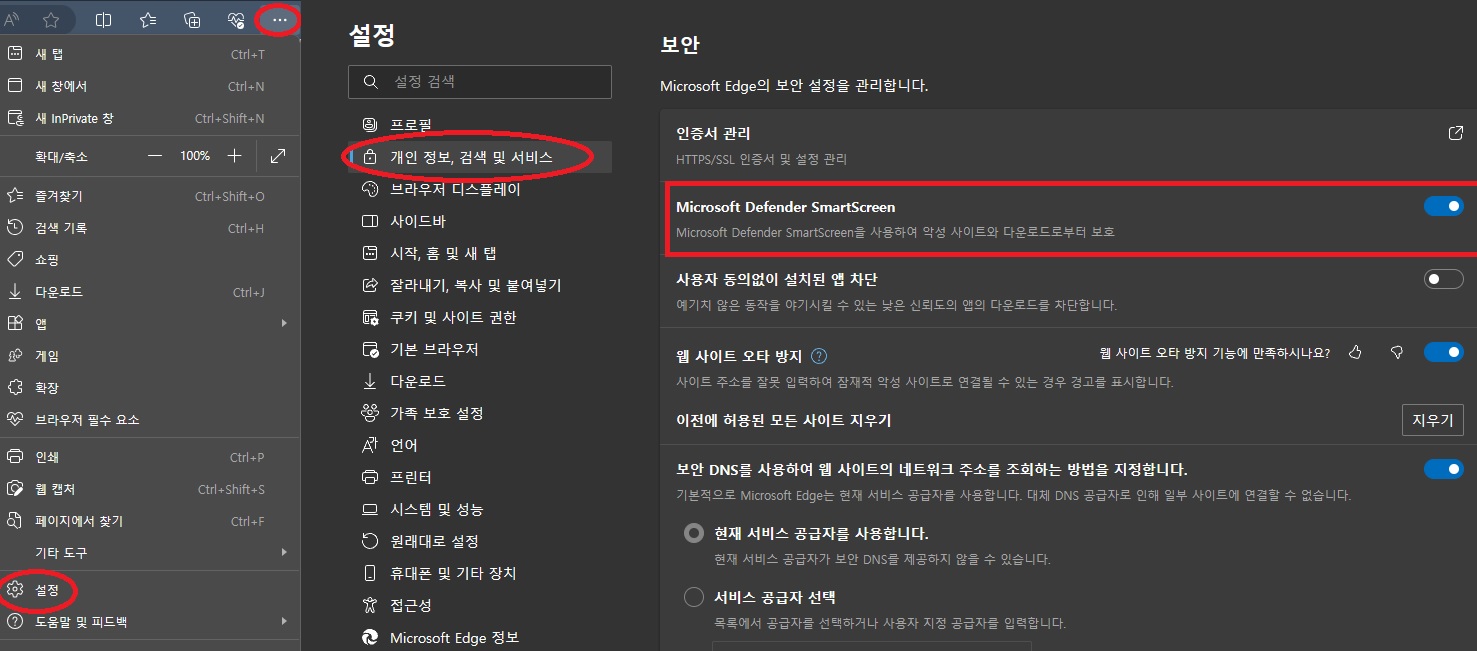1477x651 pixels.
Task: Open 인증서 관리 external link icon
Action: coord(1456,133)
